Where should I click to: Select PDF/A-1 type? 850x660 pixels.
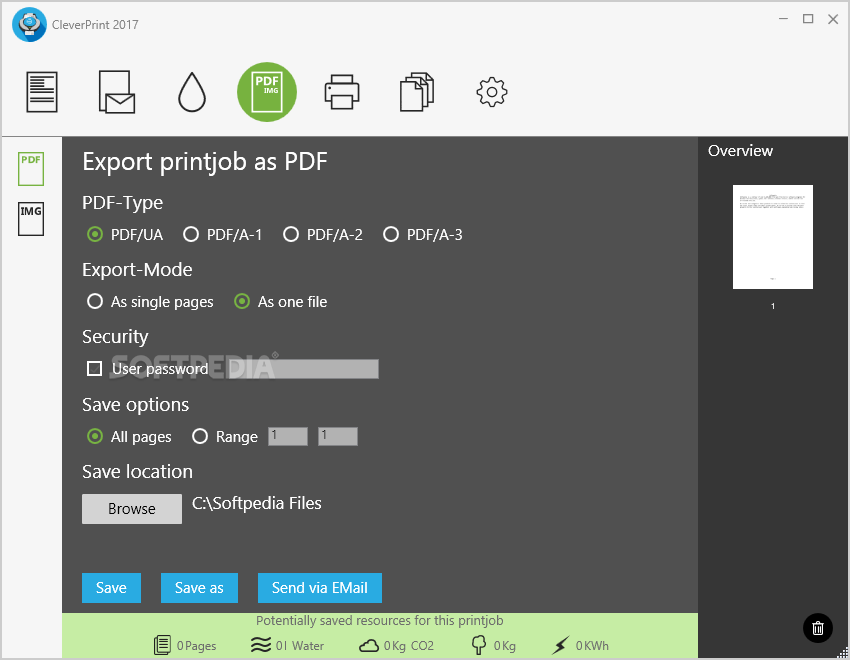(223, 235)
